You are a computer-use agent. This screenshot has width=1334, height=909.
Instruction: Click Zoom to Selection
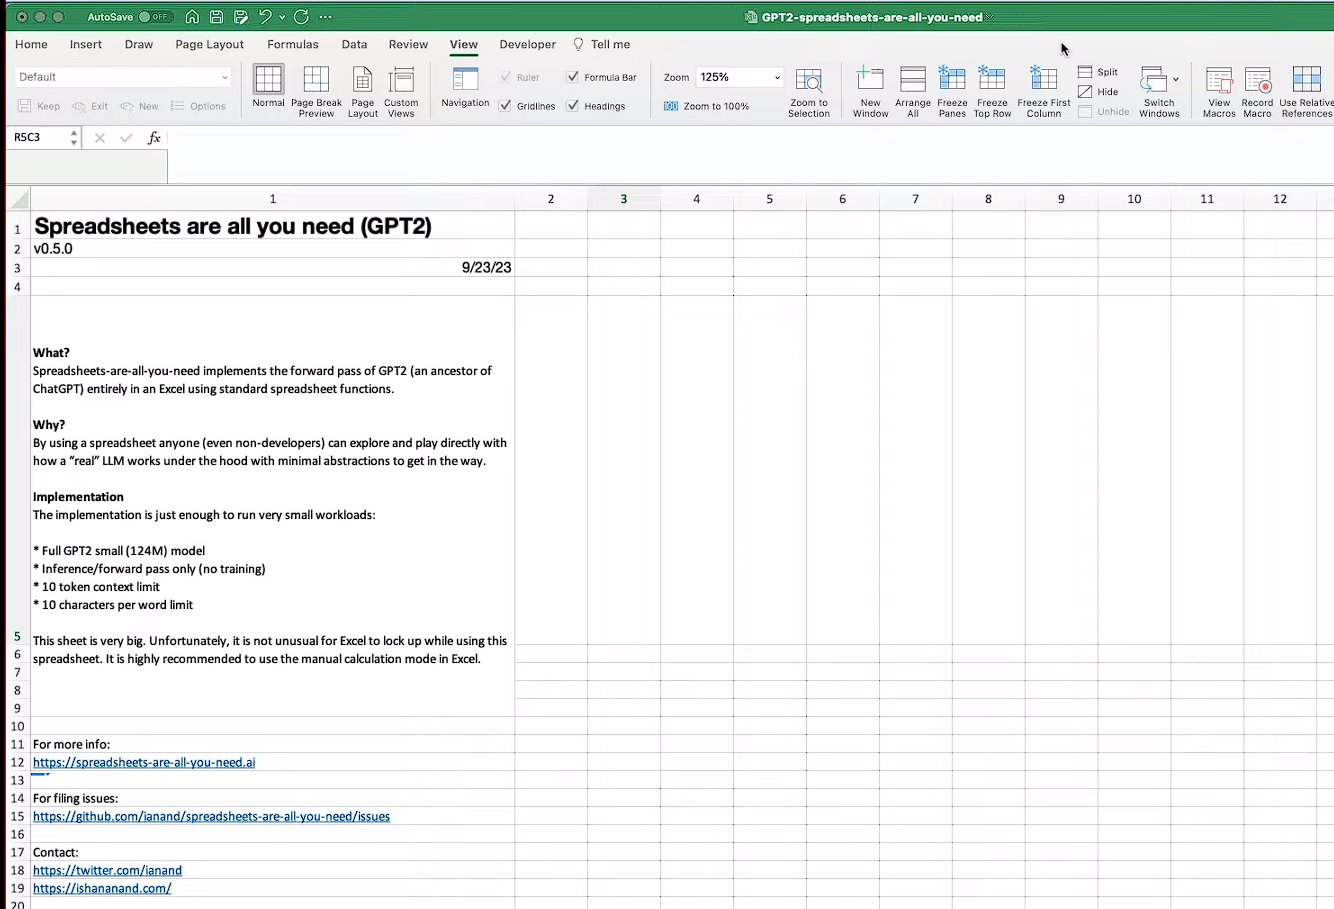[809, 90]
